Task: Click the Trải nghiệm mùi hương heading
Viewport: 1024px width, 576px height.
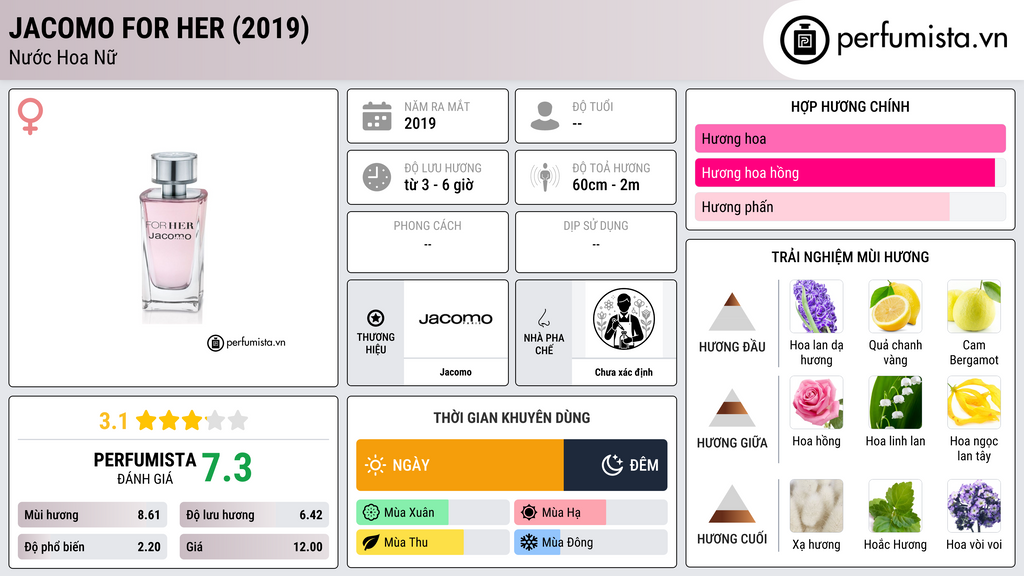Action: pyautogui.click(x=850, y=257)
